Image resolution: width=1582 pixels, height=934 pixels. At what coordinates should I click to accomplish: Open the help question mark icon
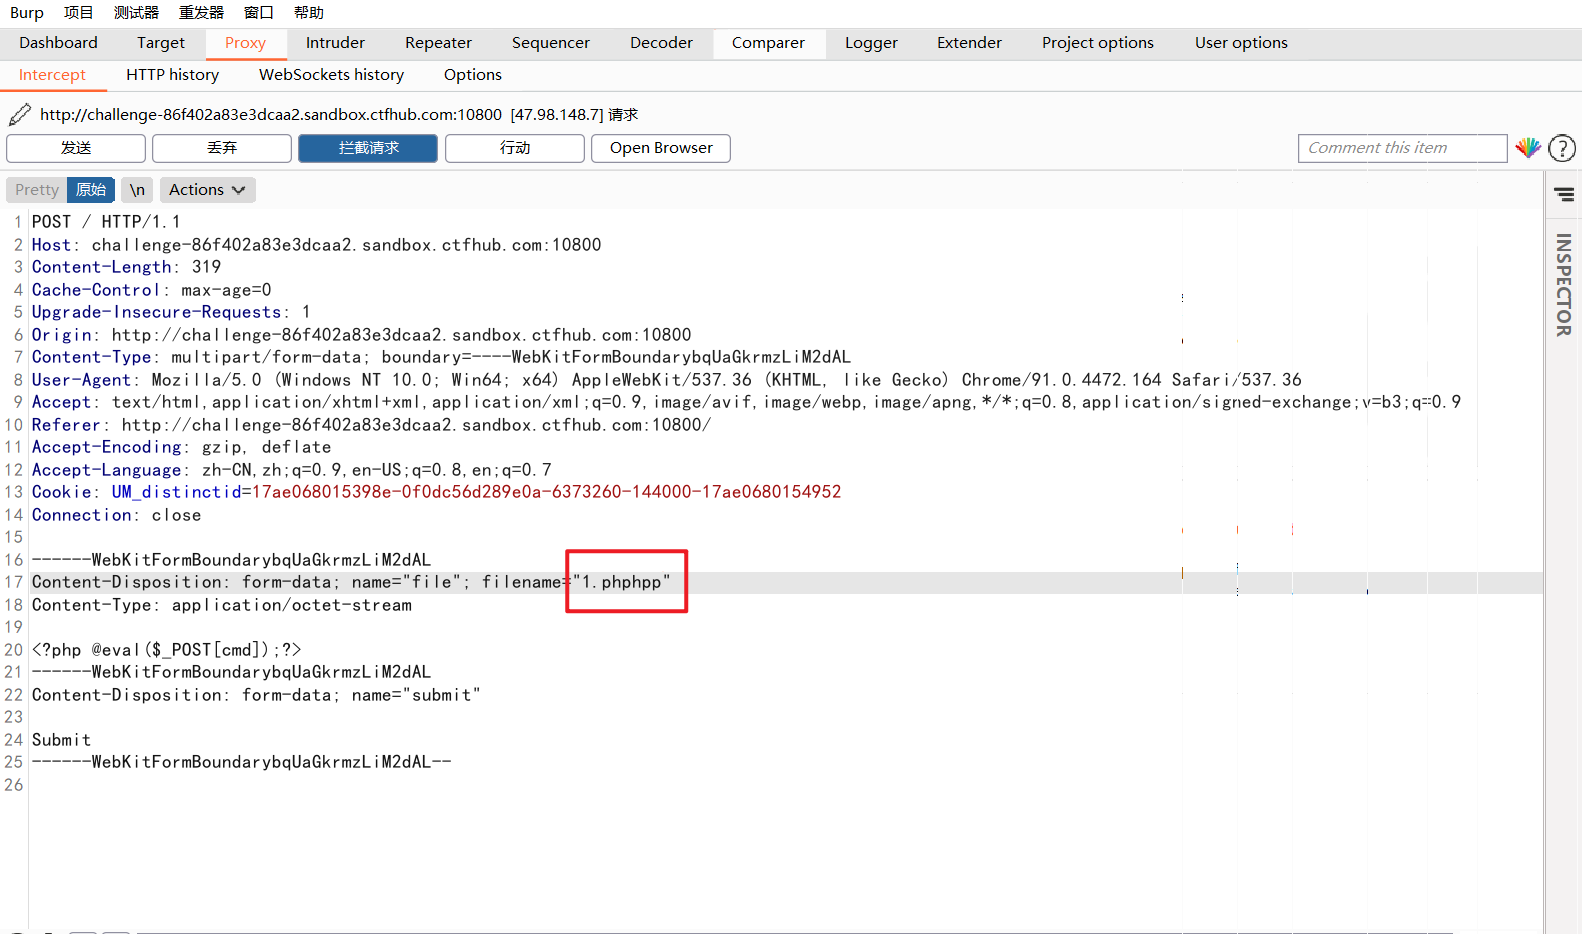1561,148
